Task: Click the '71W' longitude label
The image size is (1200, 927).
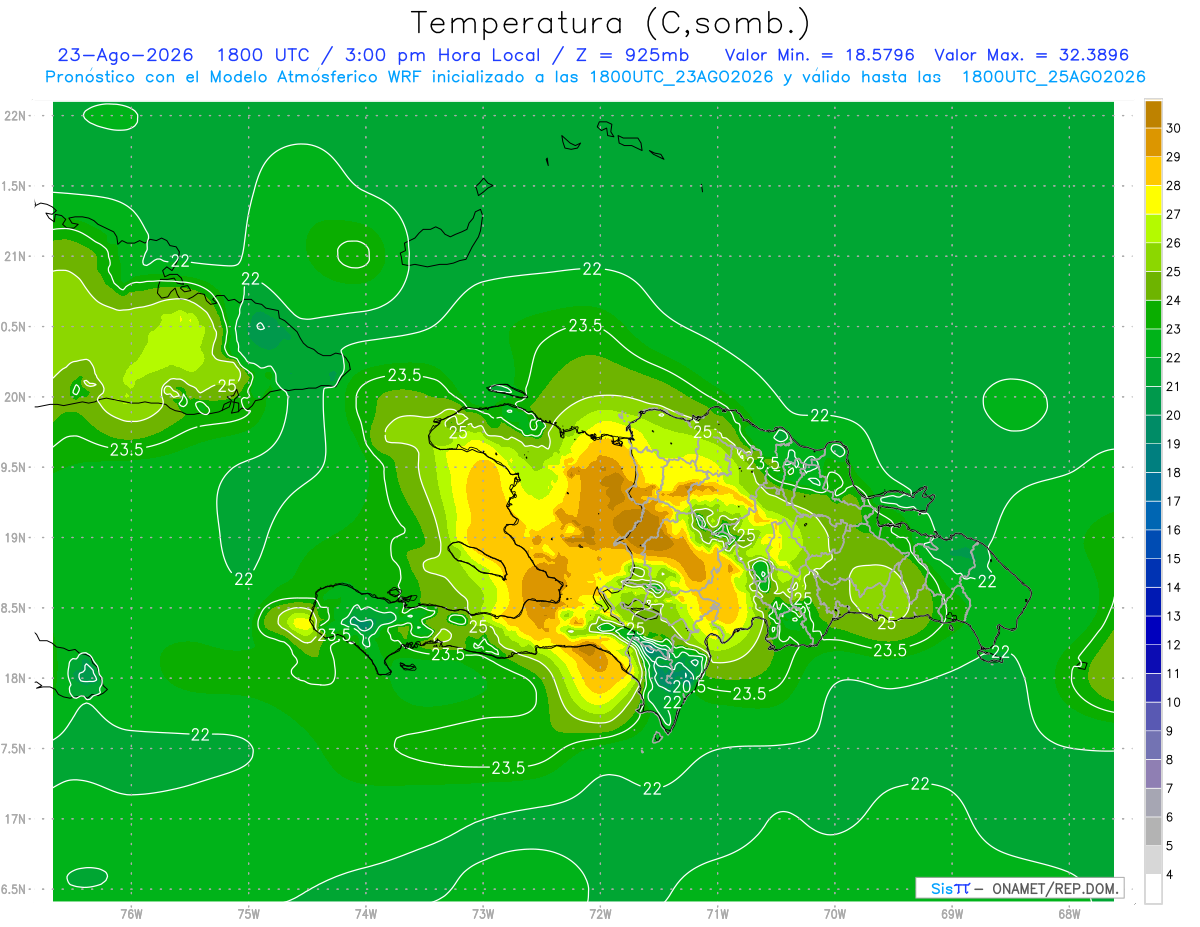Action: click(x=717, y=914)
